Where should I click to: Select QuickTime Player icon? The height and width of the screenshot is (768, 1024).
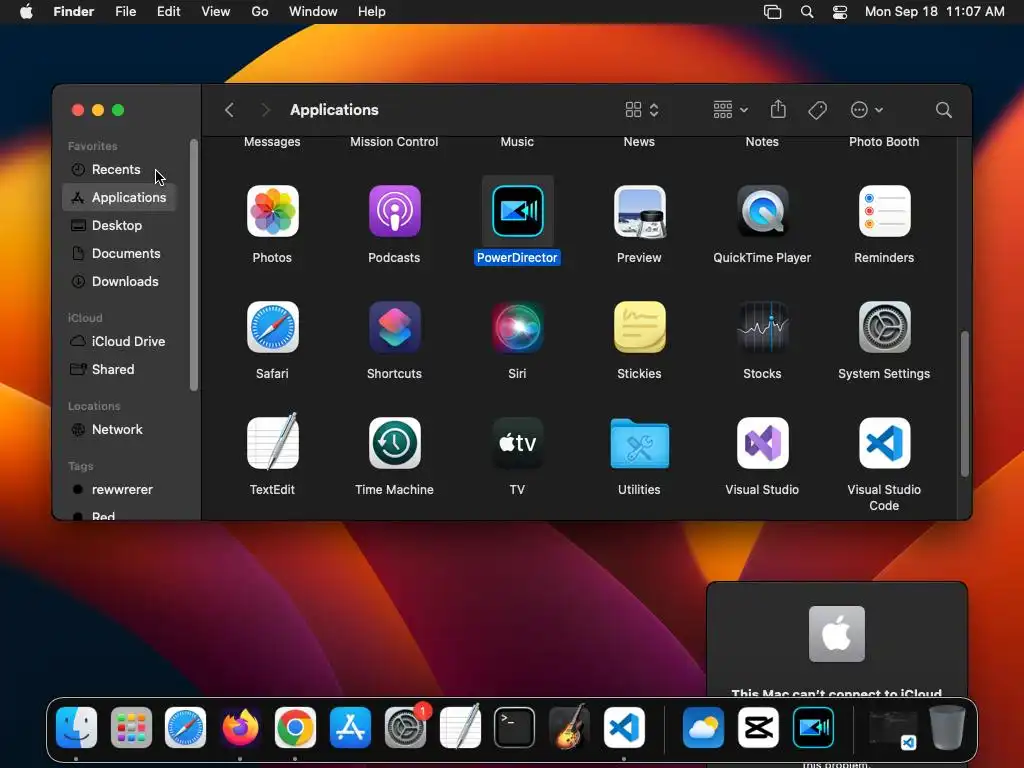point(762,211)
